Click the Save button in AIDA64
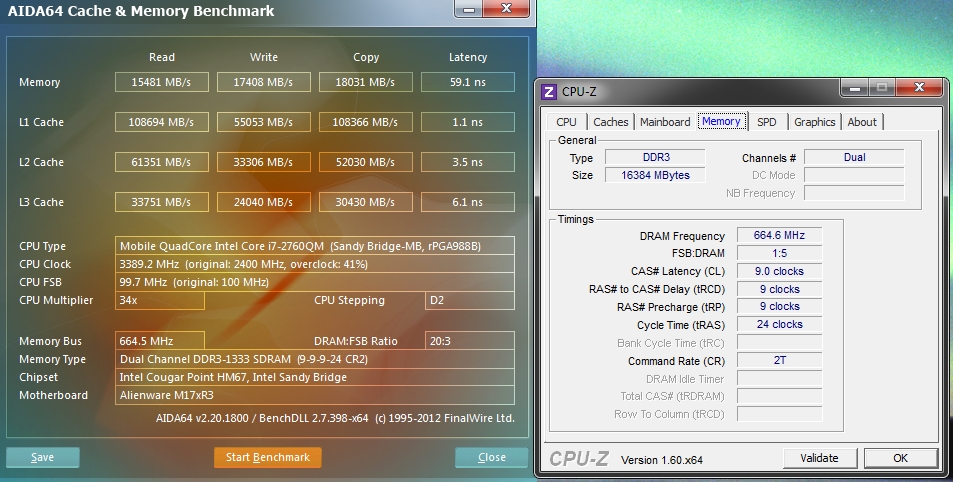The image size is (953, 482). click(x=43, y=457)
